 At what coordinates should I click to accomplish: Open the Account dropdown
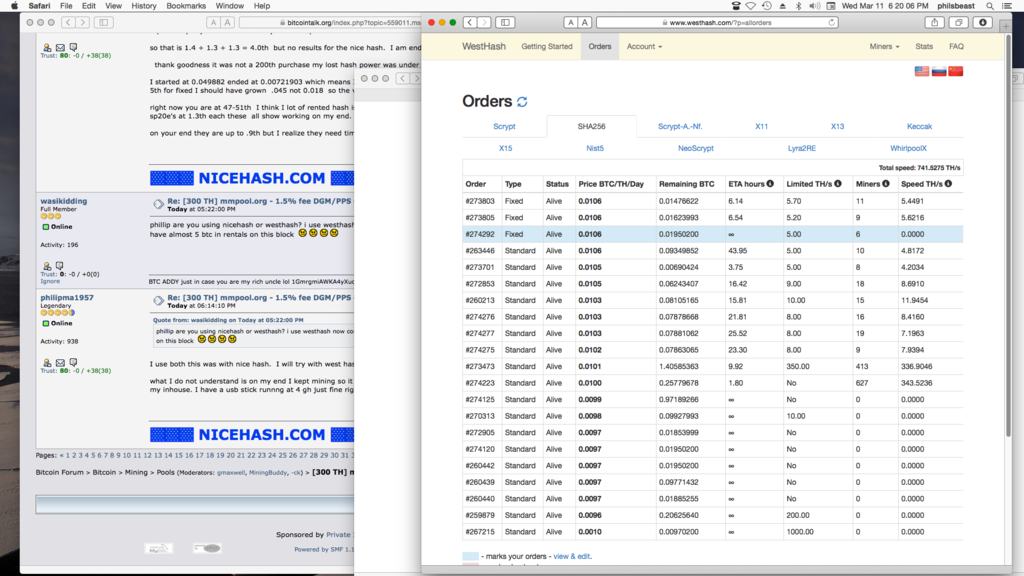click(644, 46)
